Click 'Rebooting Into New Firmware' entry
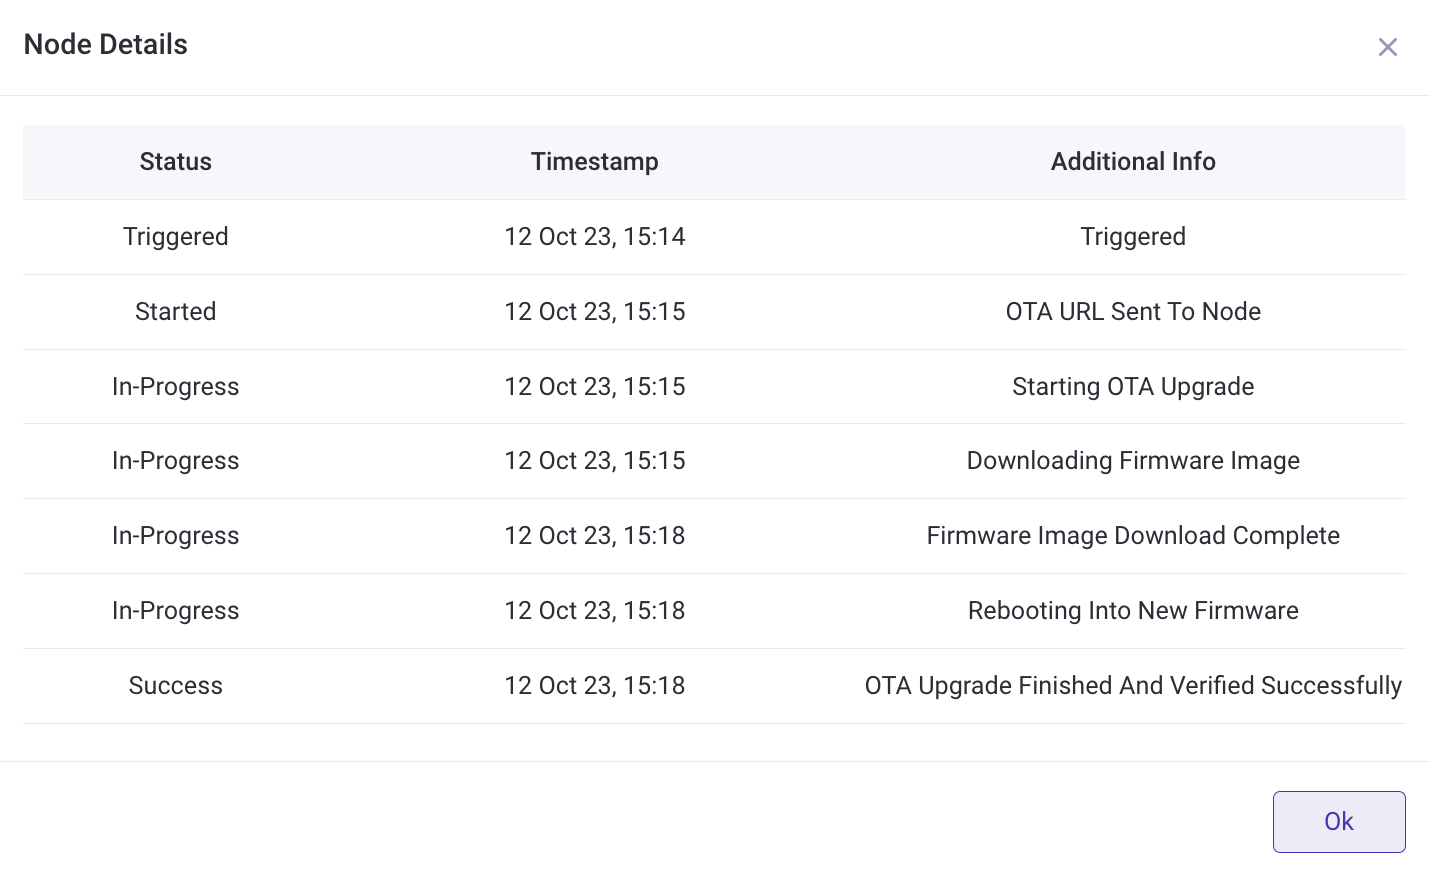Viewport: 1430px width, 873px height. (1133, 611)
